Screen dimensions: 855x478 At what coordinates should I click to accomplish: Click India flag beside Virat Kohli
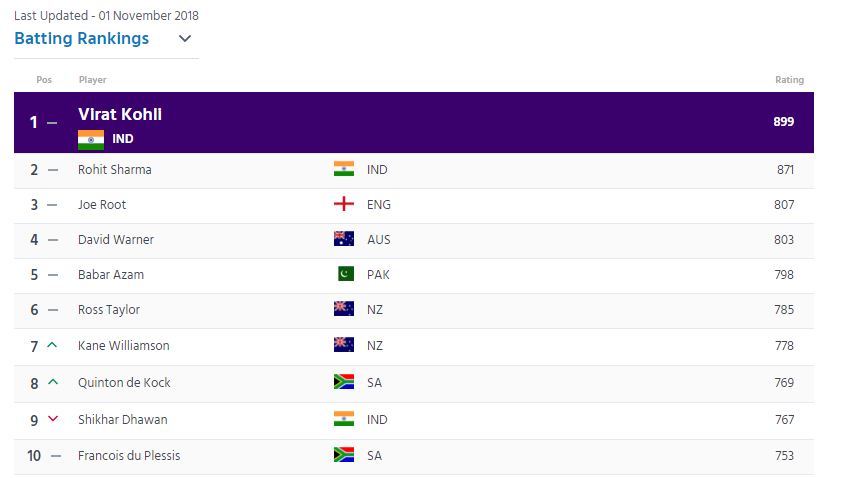point(91,140)
